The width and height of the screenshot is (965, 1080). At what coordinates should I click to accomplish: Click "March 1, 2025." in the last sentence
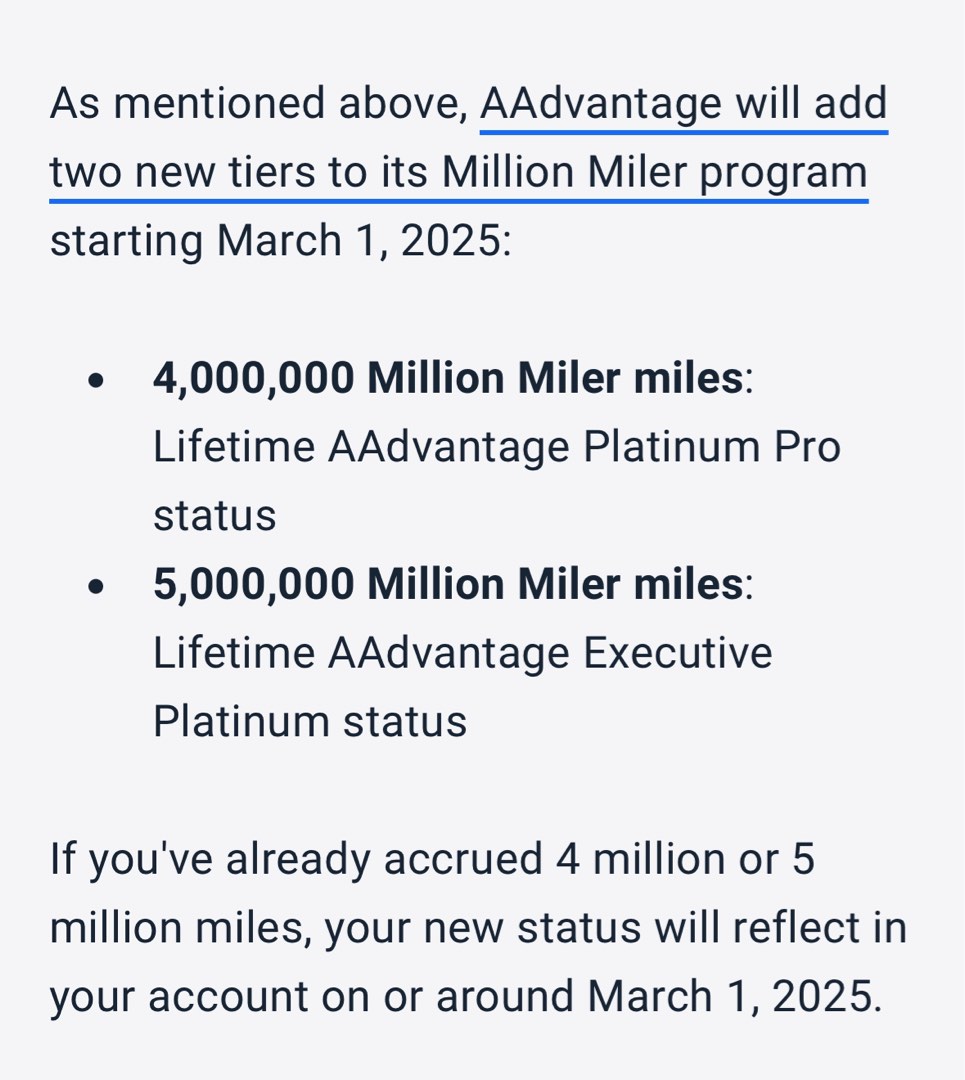point(734,997)
